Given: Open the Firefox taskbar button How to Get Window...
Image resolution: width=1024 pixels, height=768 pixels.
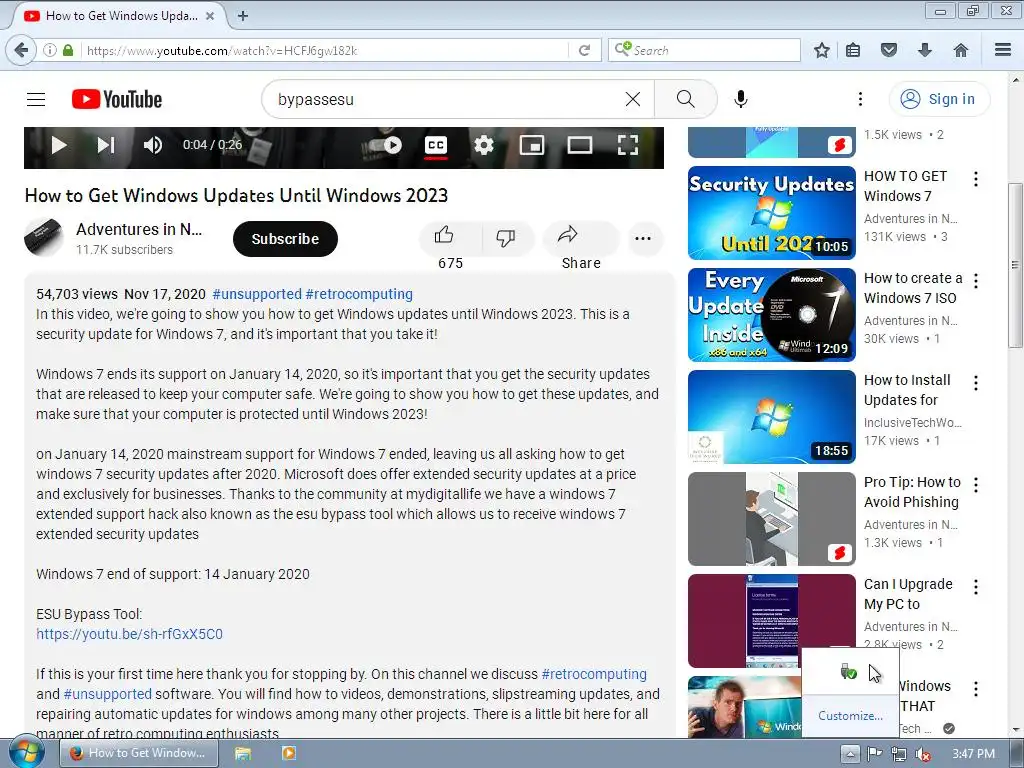Looking at the screenshot, I should [140, 754].
